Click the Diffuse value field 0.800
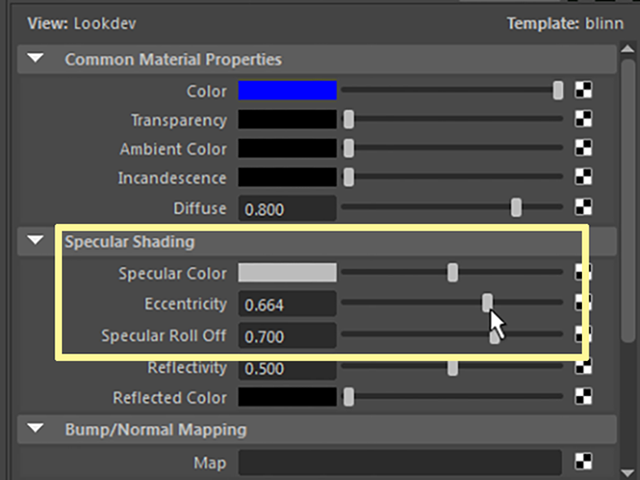Viewport: 640px width, 480px height. point(287,209)
